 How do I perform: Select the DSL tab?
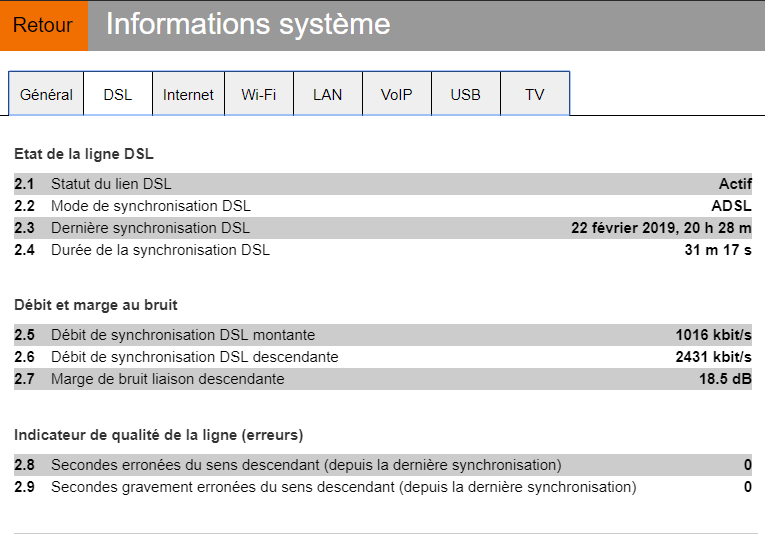click(x=118, y=95)
